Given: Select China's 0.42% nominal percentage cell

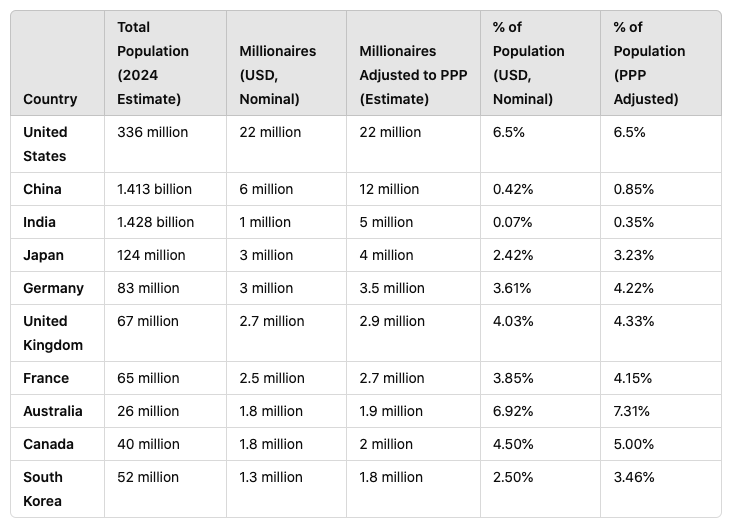Looking at the screenshot, I should [514, 189].
